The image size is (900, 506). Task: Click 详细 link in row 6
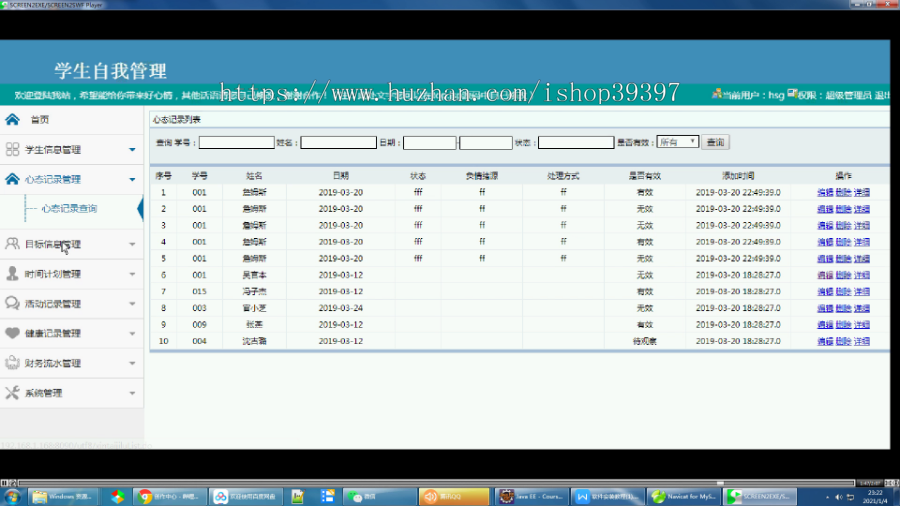[862, 275]
